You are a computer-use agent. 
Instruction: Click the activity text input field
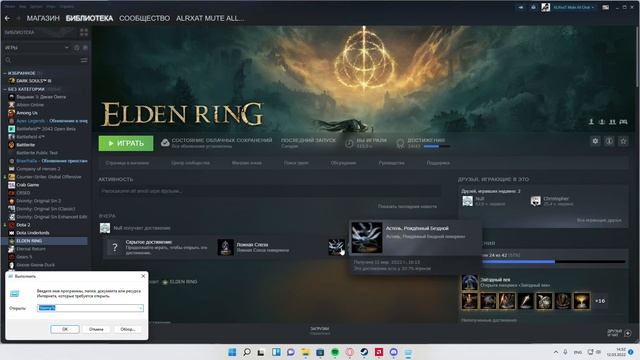coord(269,191)
